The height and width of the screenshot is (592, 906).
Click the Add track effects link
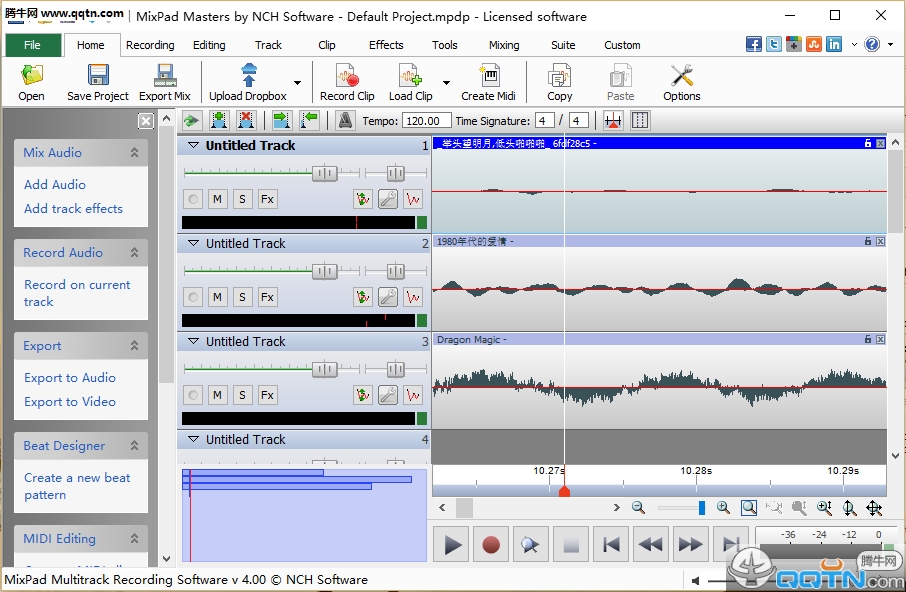point(73,209)
